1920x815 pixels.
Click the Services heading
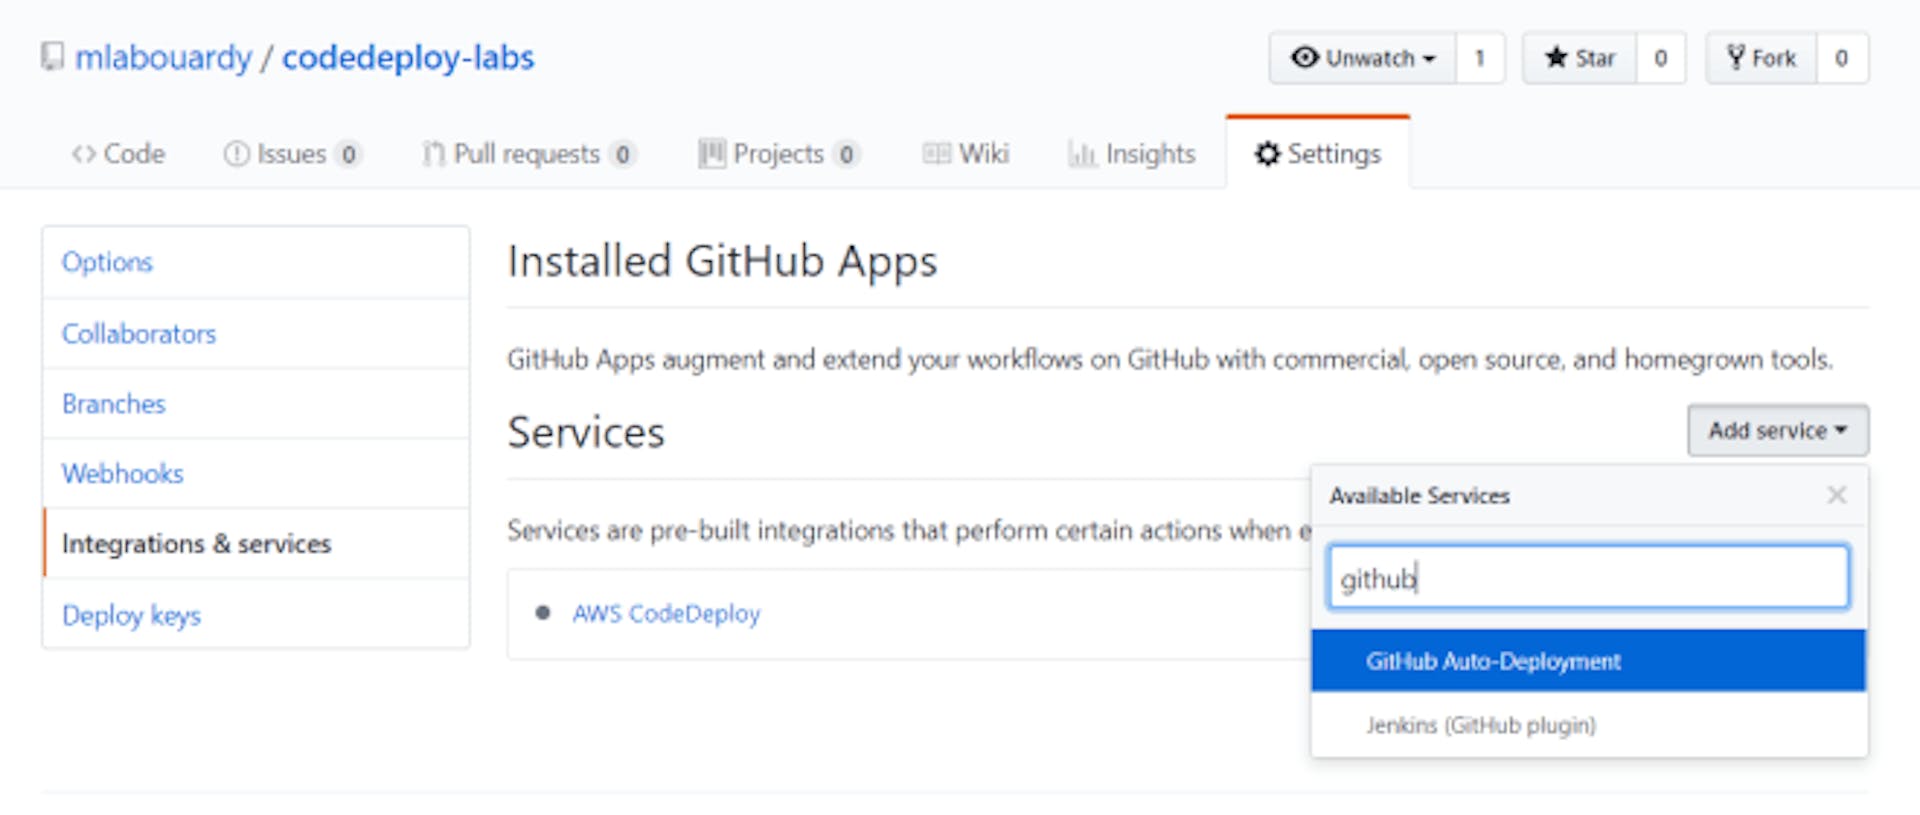(586, 432)
